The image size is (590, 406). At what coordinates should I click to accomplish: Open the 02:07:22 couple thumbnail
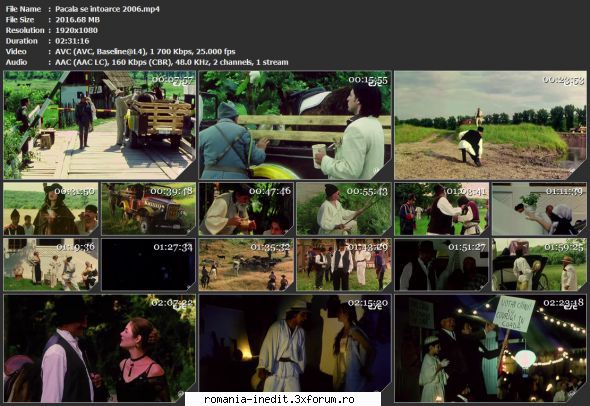(100, 348)
